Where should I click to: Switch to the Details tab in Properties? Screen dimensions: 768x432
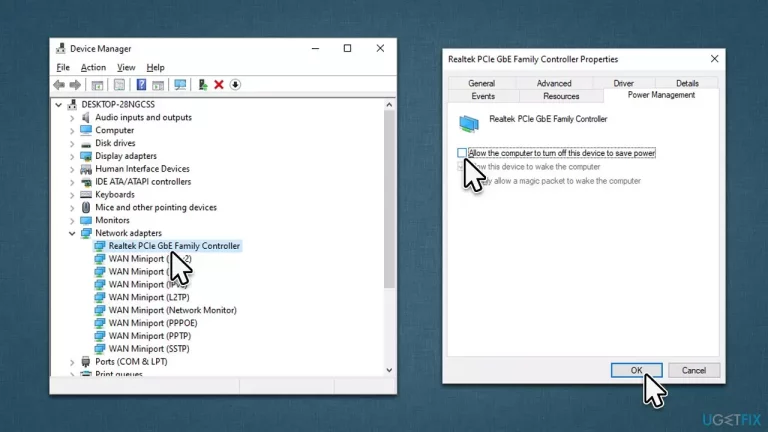click(687, 83)
